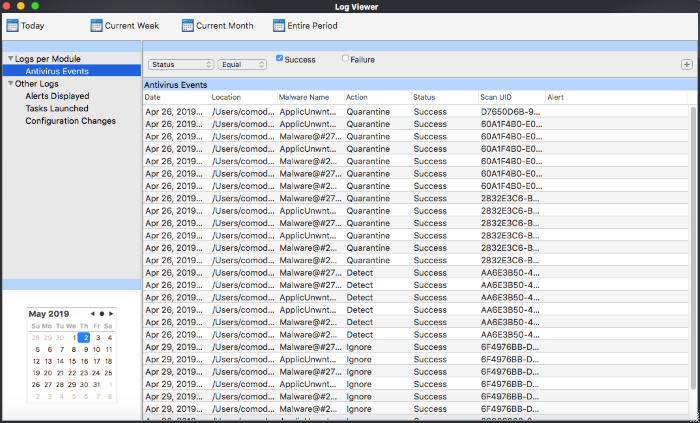The height and width of the screenshot is (423, 700).
Task: Jump to today using calendar dot
Action: [102, 314]
